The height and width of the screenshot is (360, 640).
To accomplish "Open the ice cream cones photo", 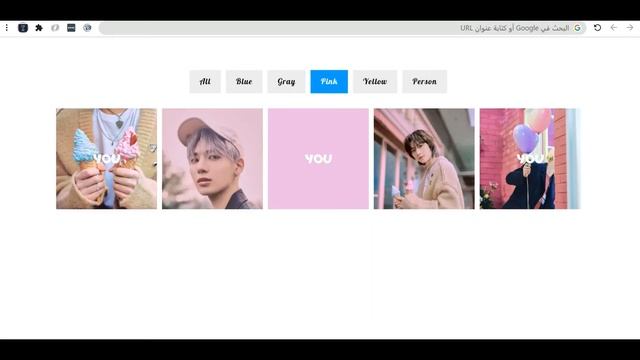I will [107, 159].
